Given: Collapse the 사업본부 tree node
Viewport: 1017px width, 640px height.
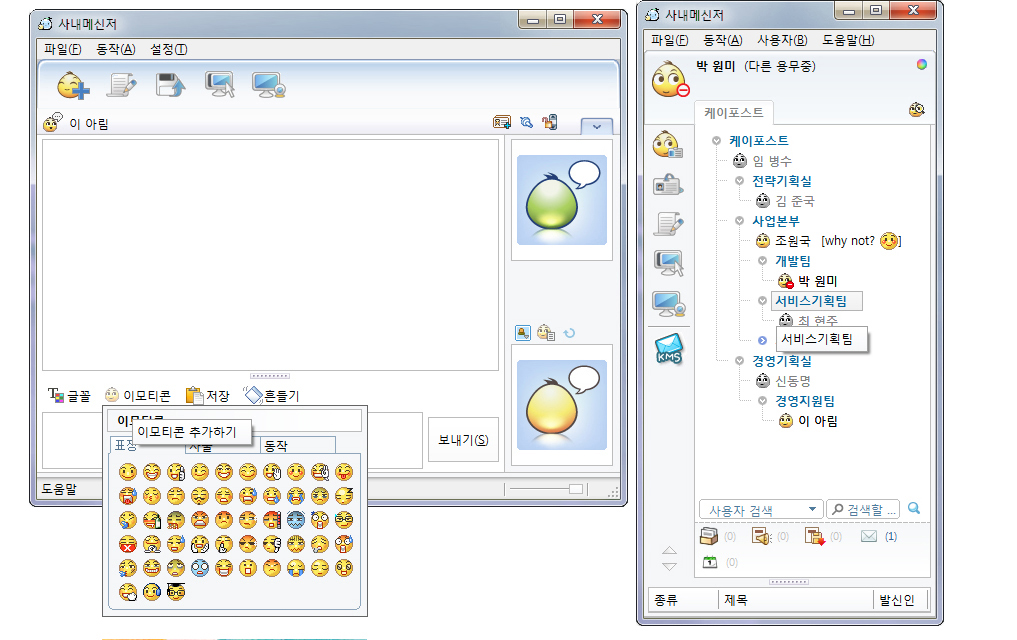Looking at the screenshot, I should [x=741, y=221].
